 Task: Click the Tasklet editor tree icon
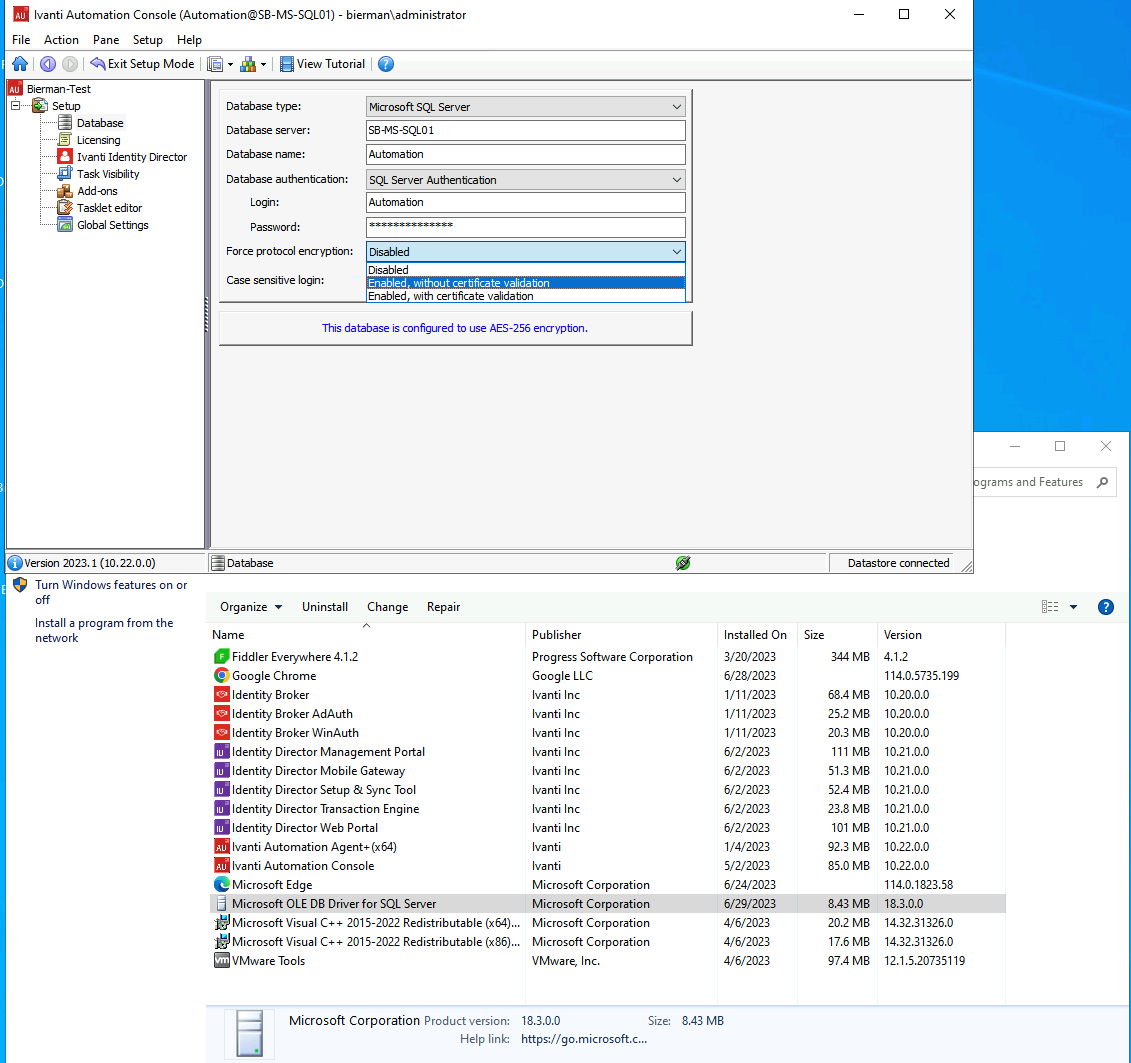[65, 208]
